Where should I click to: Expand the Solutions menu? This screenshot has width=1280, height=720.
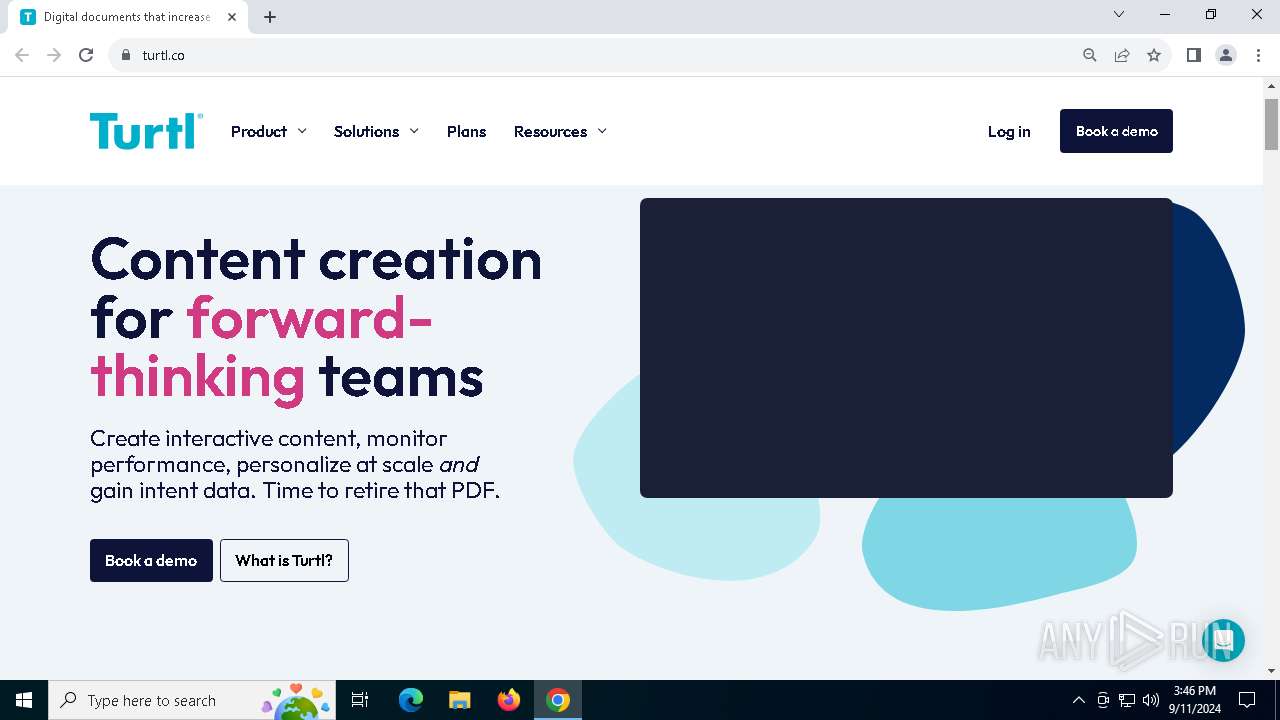point(376,131)
